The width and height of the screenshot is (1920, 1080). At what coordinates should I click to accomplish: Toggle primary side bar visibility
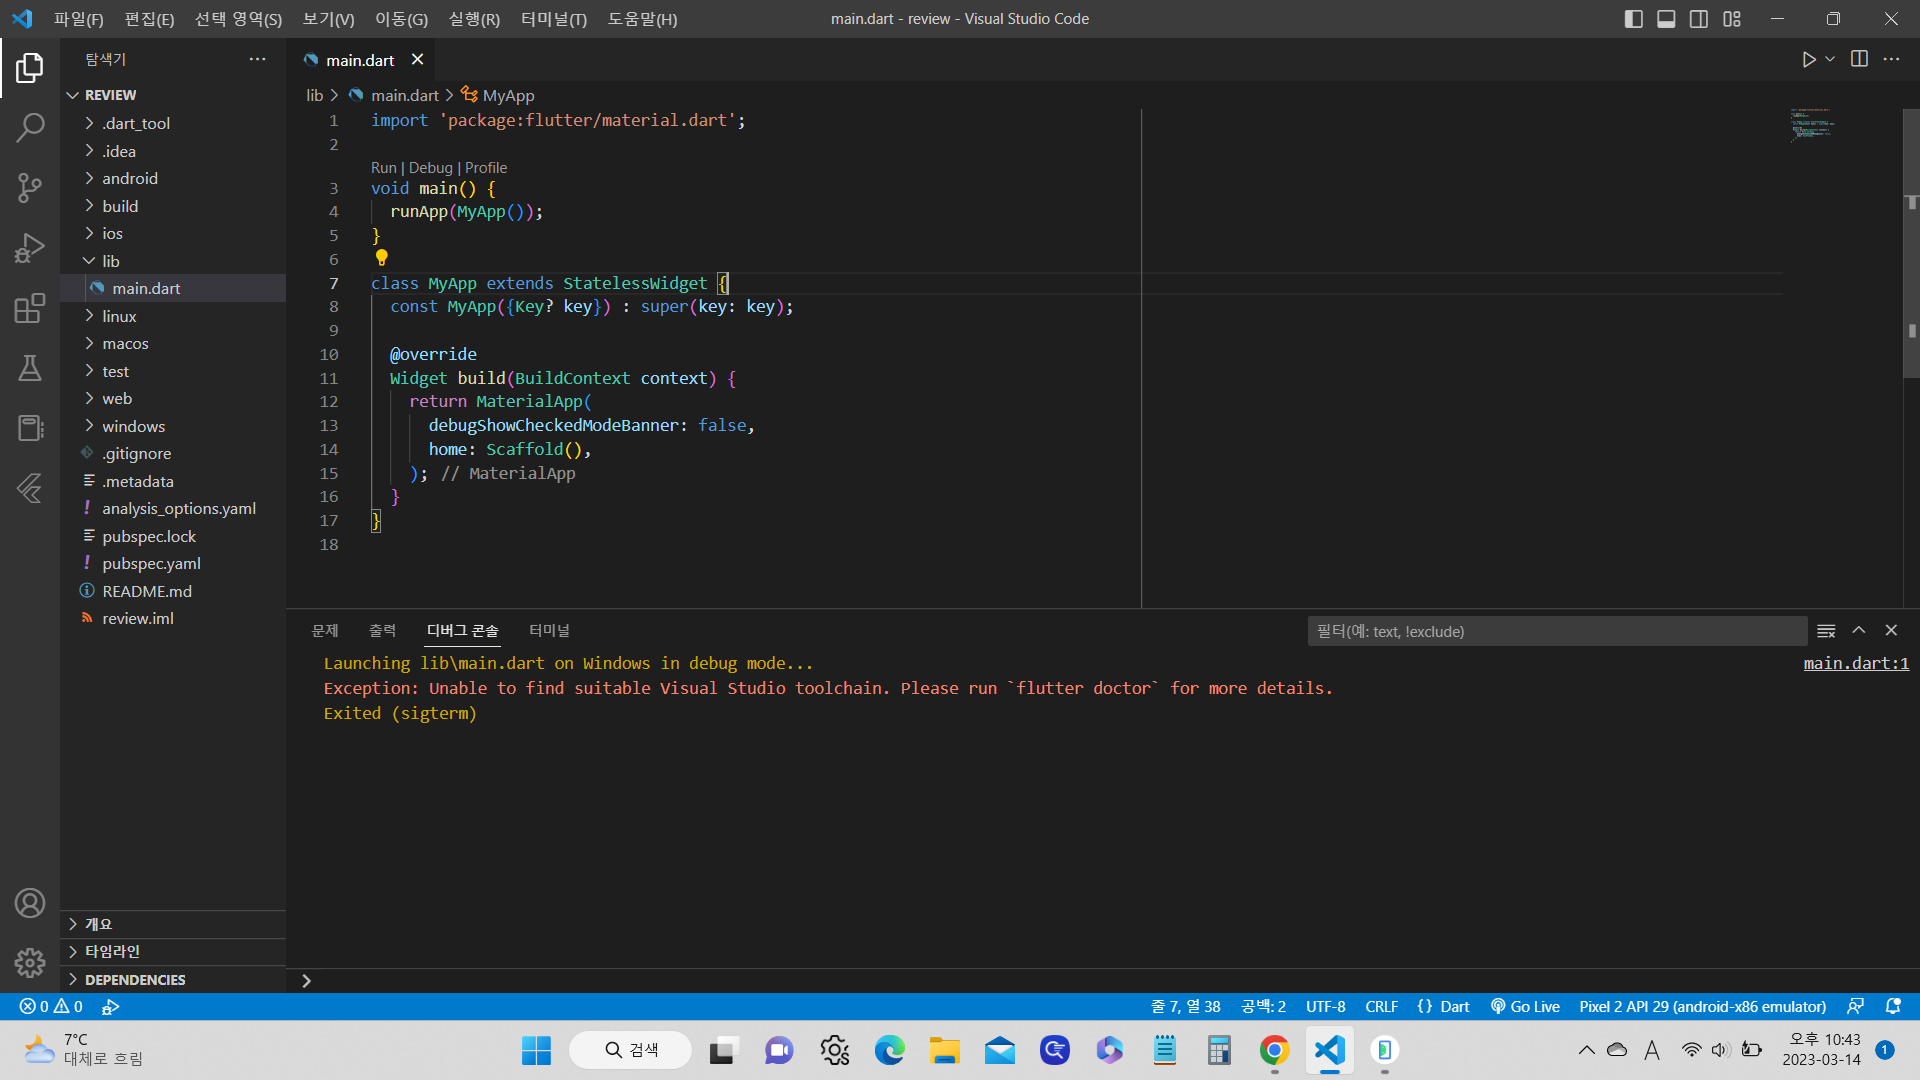coord(1634,19)
